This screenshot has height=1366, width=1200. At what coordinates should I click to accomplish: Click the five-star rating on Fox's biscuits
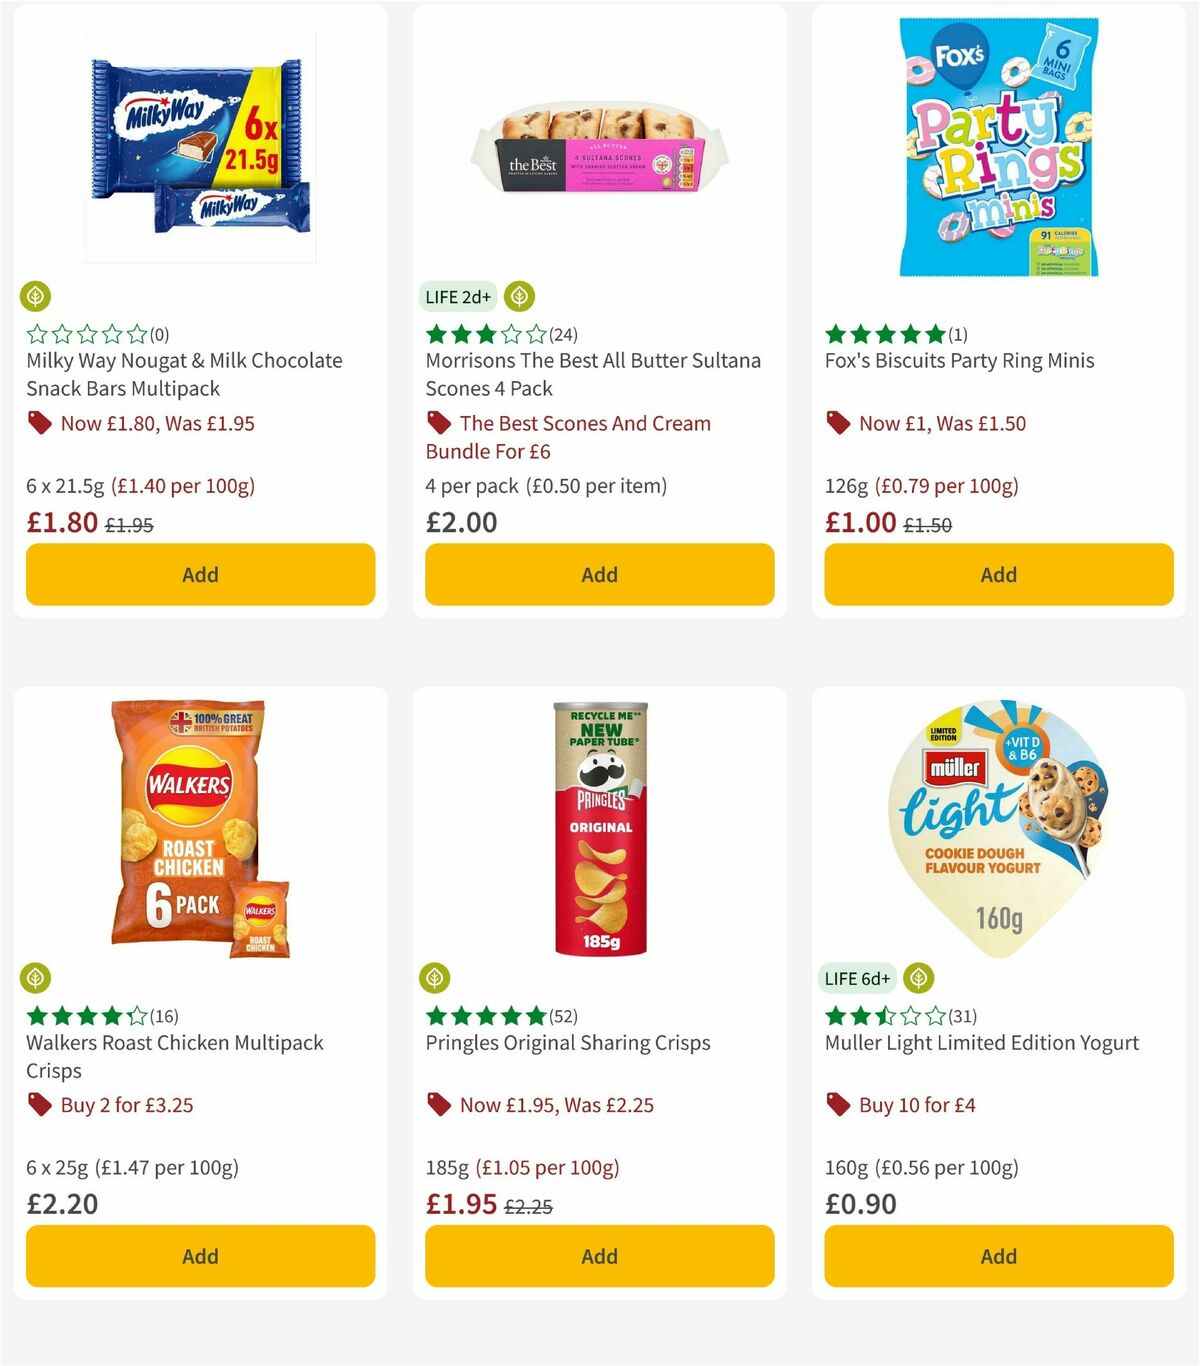pyautogui.click(x=883, y=334)
